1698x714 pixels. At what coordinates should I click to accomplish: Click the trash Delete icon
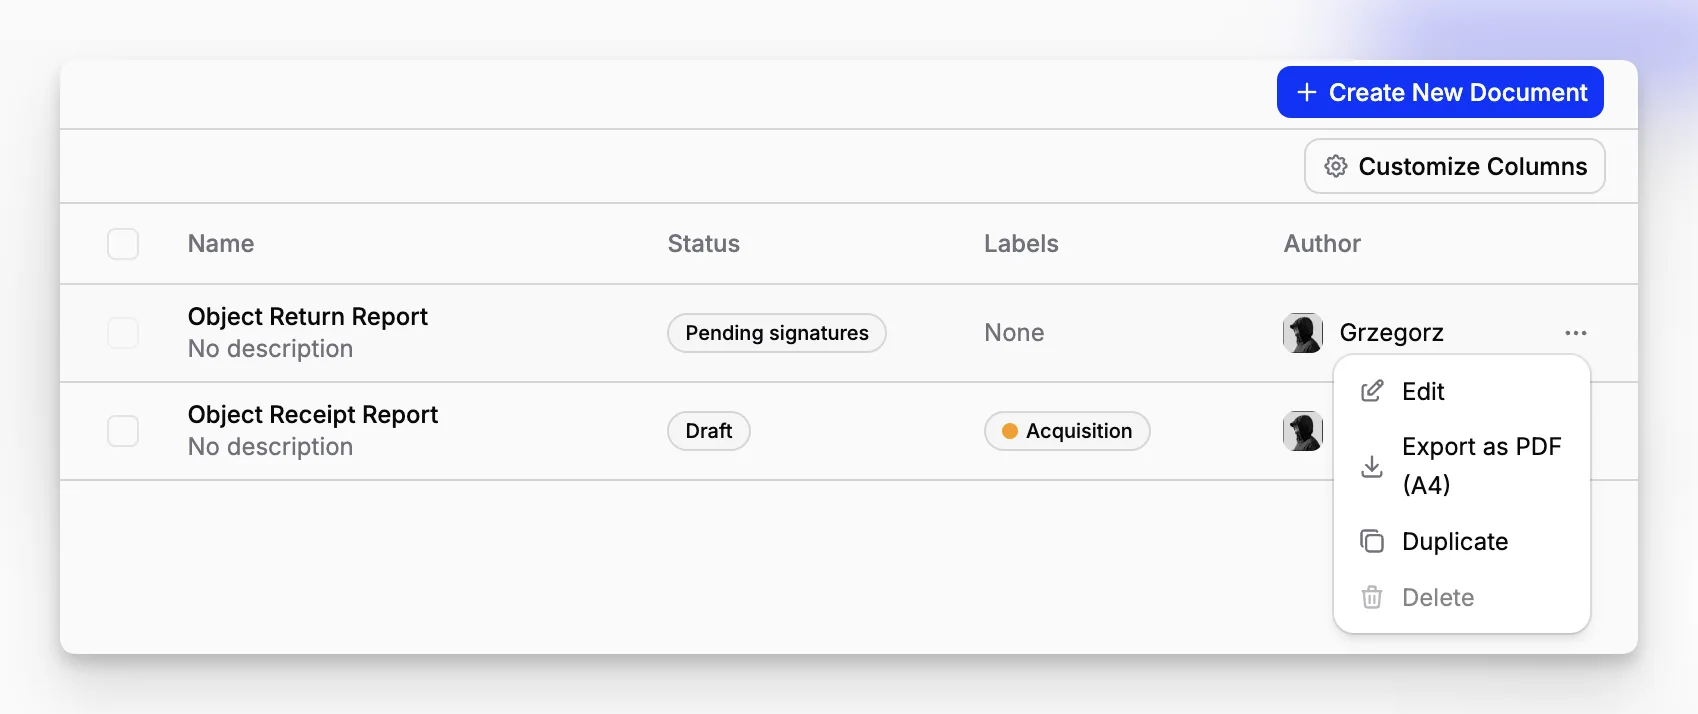[x=1372, y=597]
